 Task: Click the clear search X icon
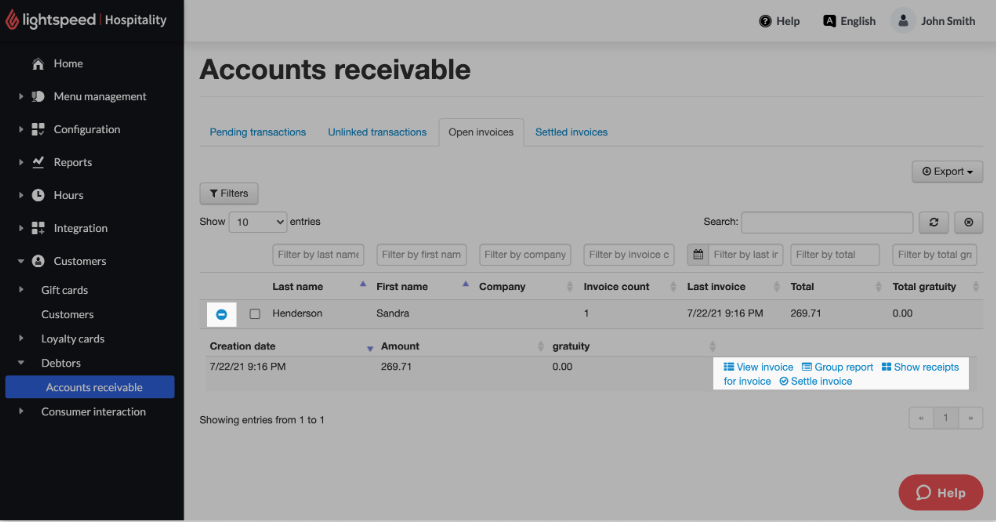pyautogui.click(x=968, y=222)
